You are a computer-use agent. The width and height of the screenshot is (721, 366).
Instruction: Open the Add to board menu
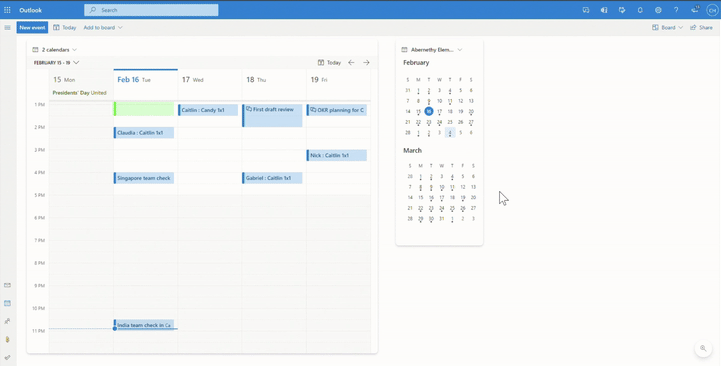click(103, 28)
